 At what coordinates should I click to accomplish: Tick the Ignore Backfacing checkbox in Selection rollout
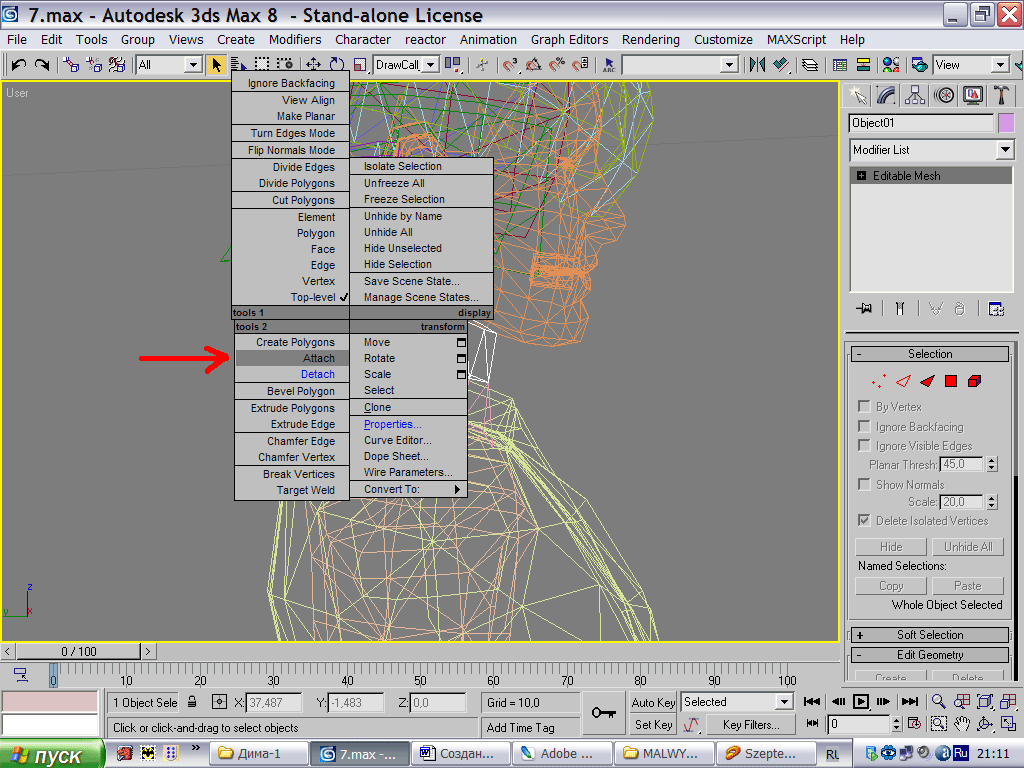pyautogui.click(x=864, y=426)
